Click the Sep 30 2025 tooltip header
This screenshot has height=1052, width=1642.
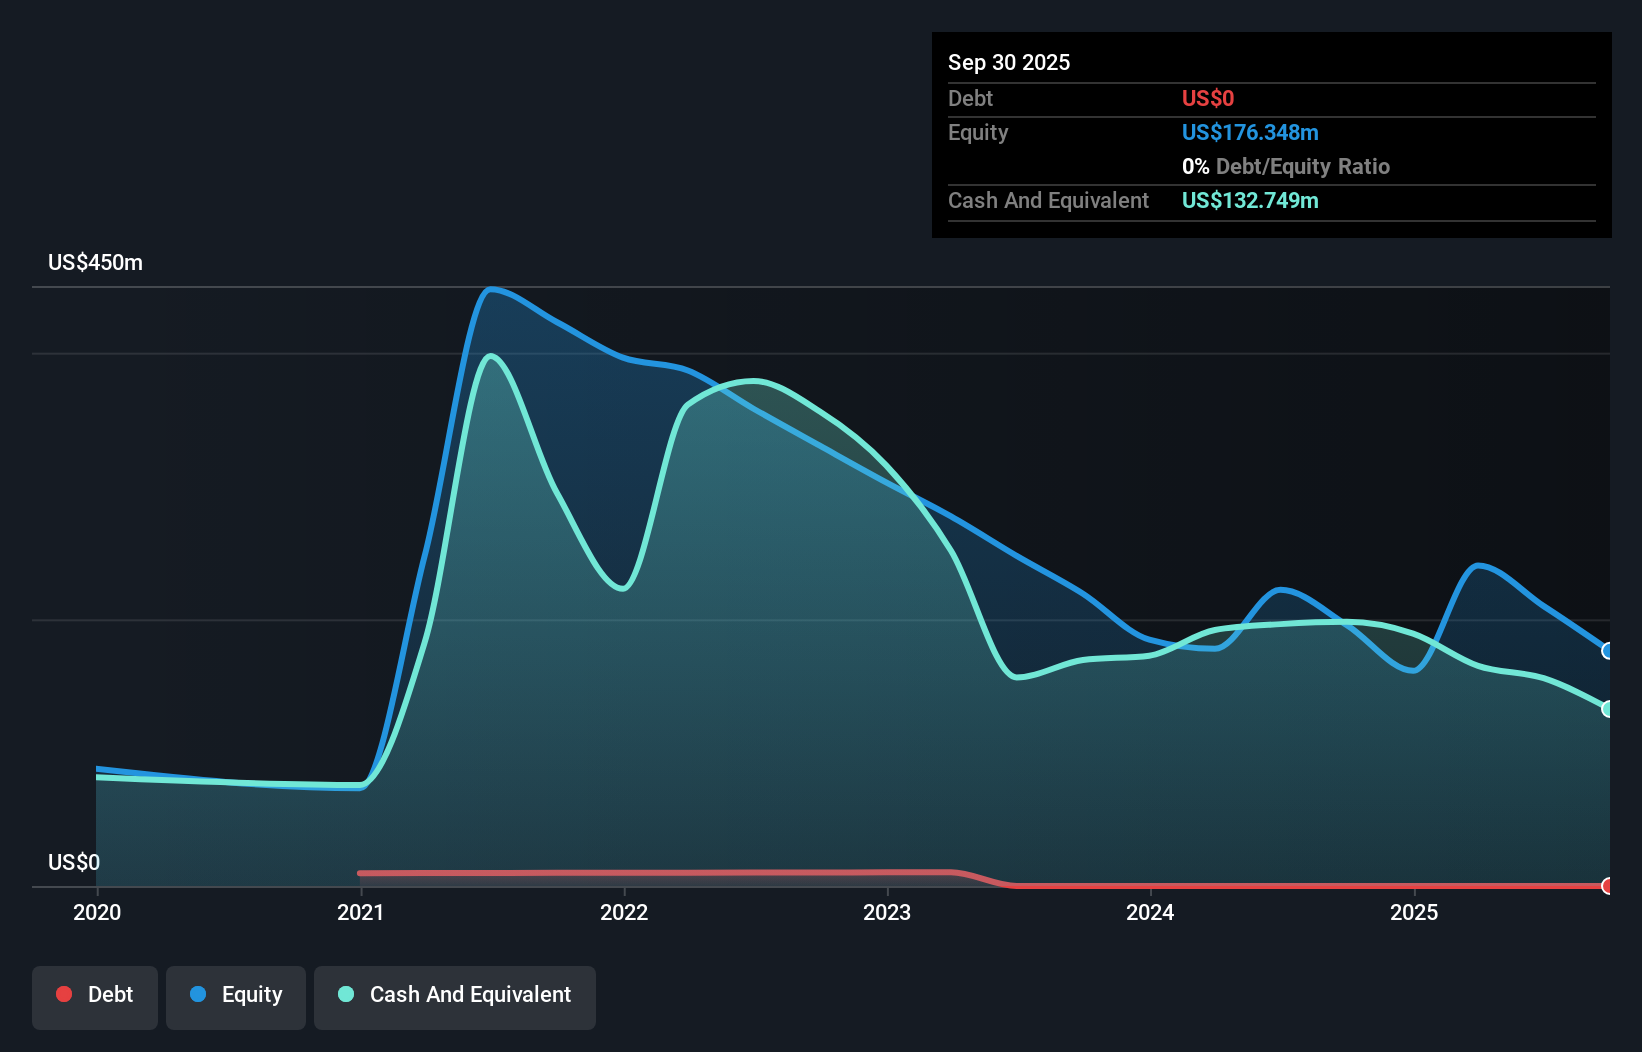pos(1009,62)
